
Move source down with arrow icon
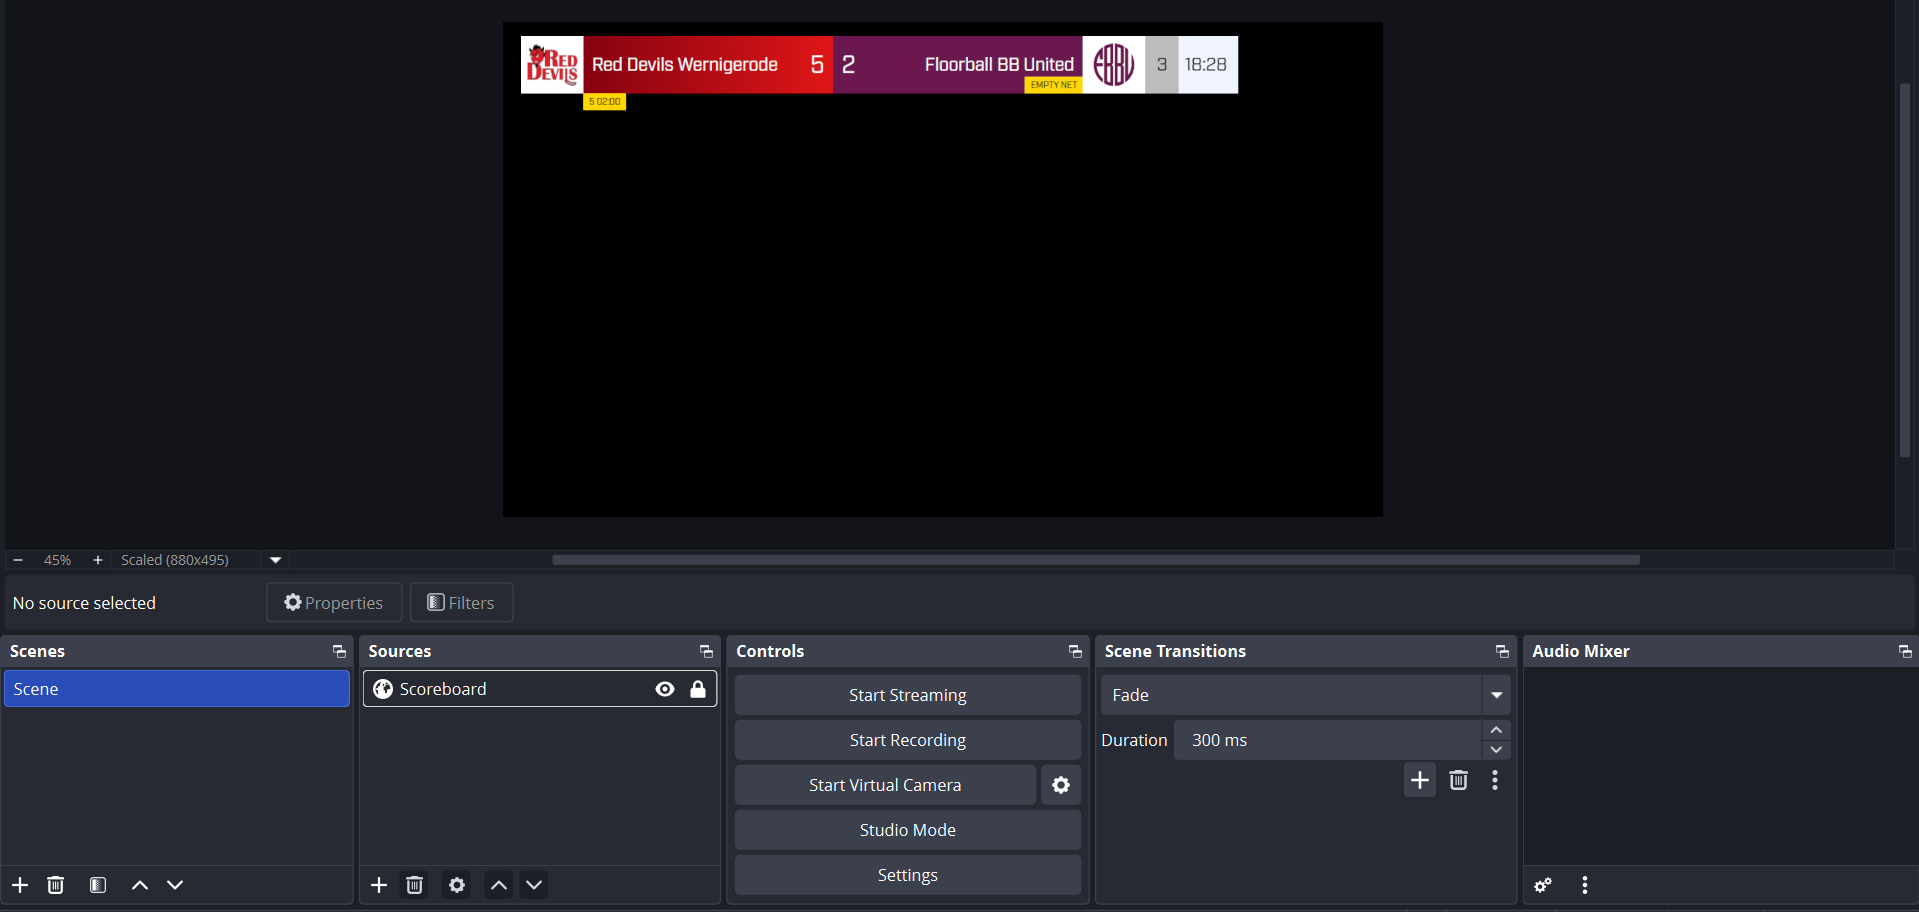[534, 885]
